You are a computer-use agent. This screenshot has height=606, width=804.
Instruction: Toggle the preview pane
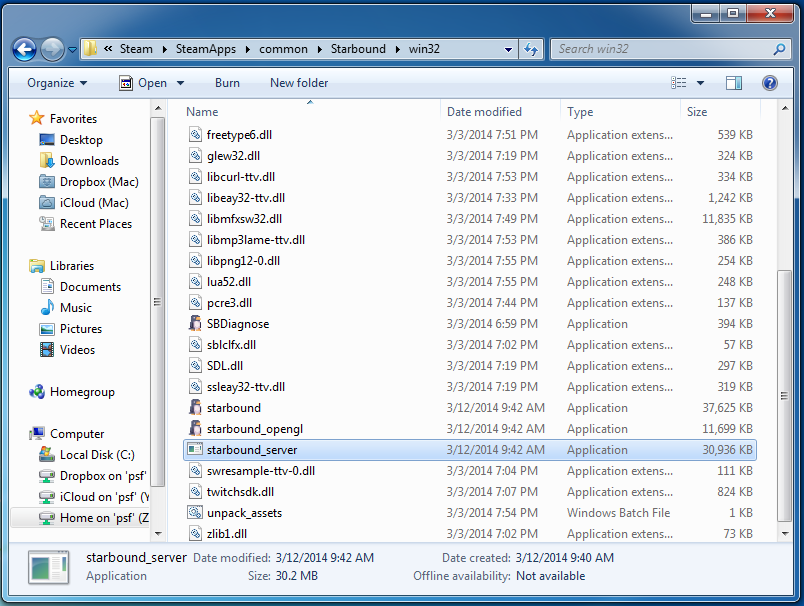pos(734,83)
